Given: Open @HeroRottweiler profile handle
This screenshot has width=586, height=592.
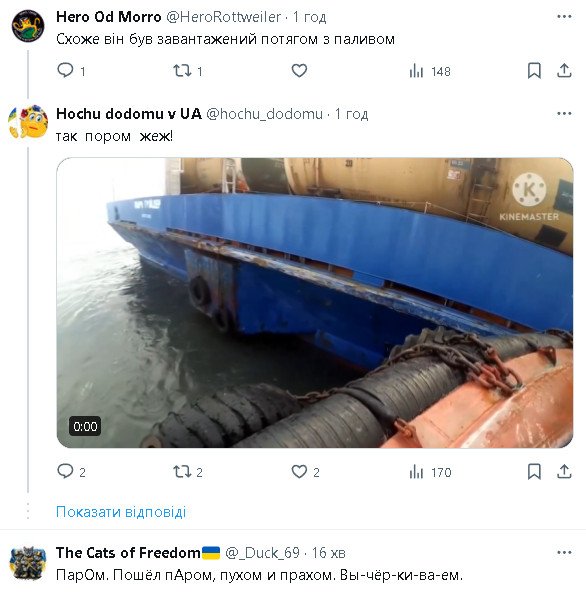Looking at the screenshot, I should tap(224, 17).
